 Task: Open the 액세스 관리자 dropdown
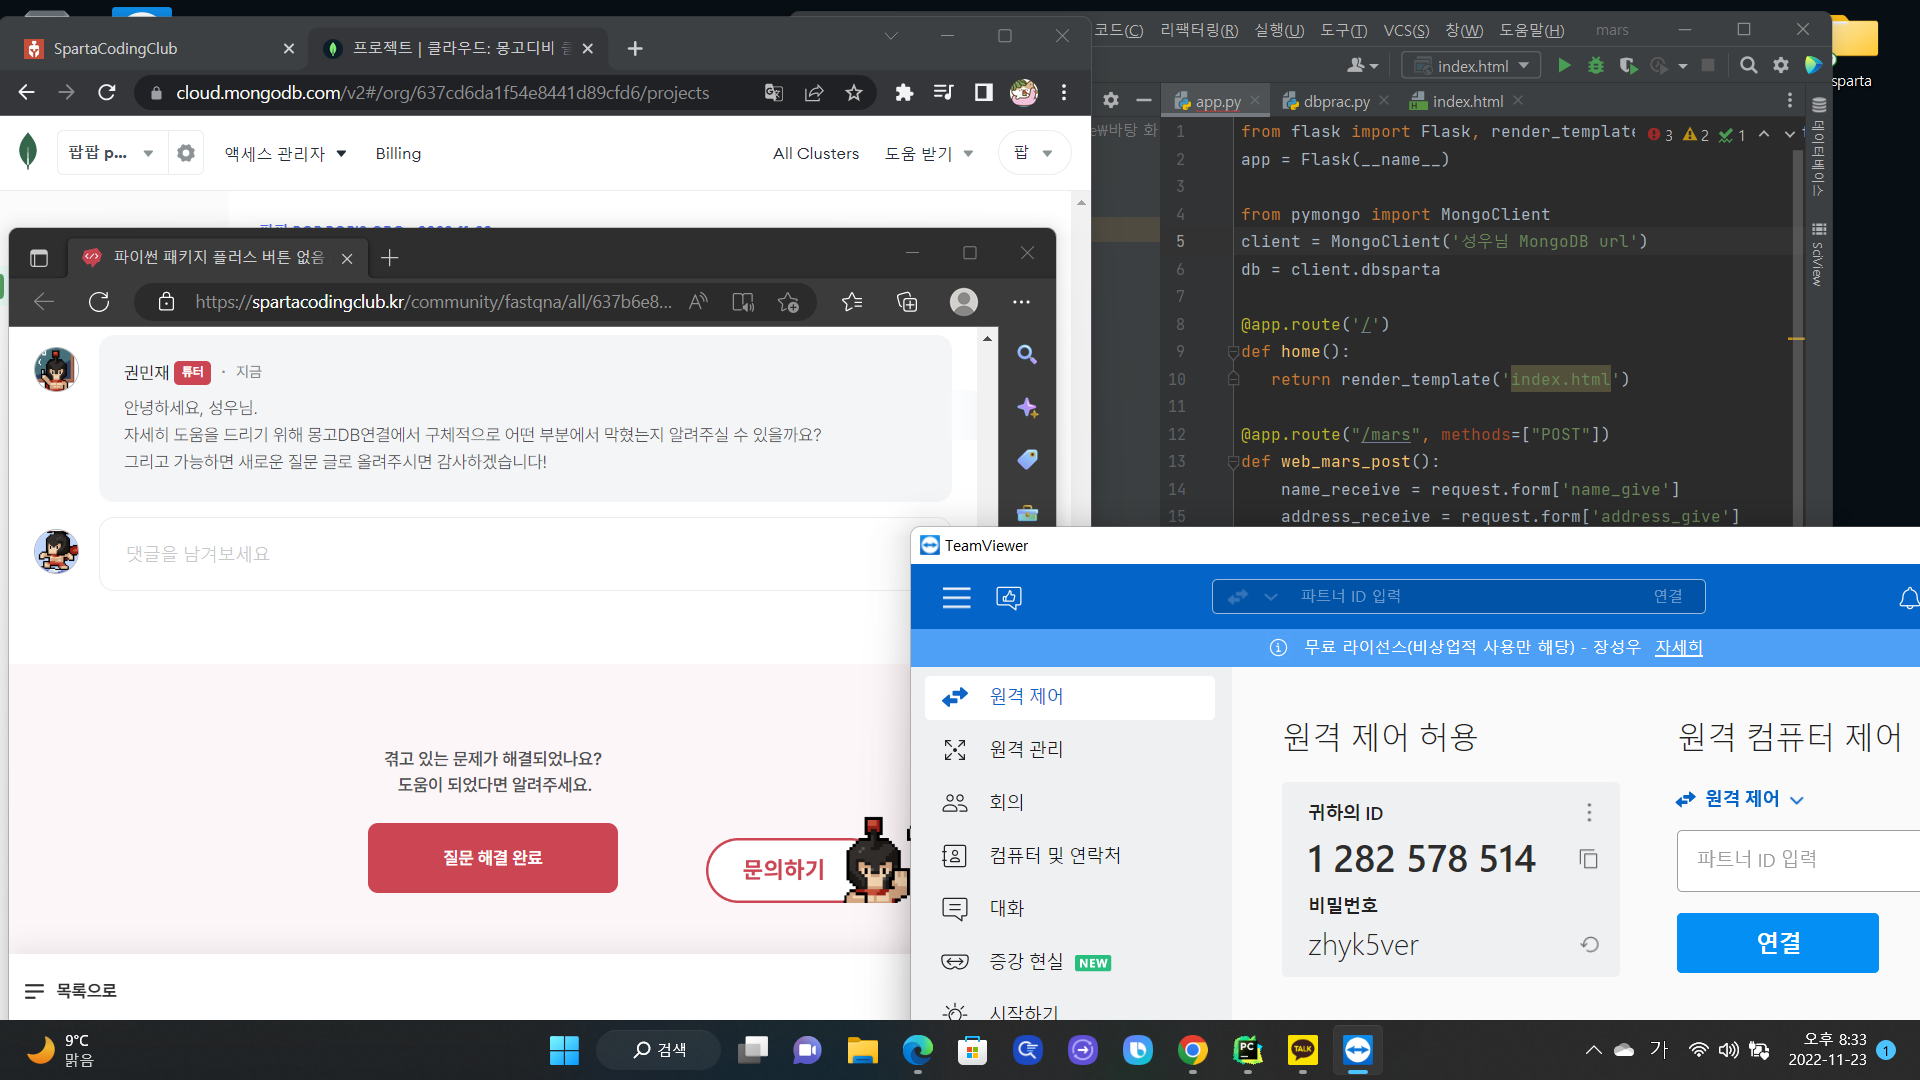285,153
